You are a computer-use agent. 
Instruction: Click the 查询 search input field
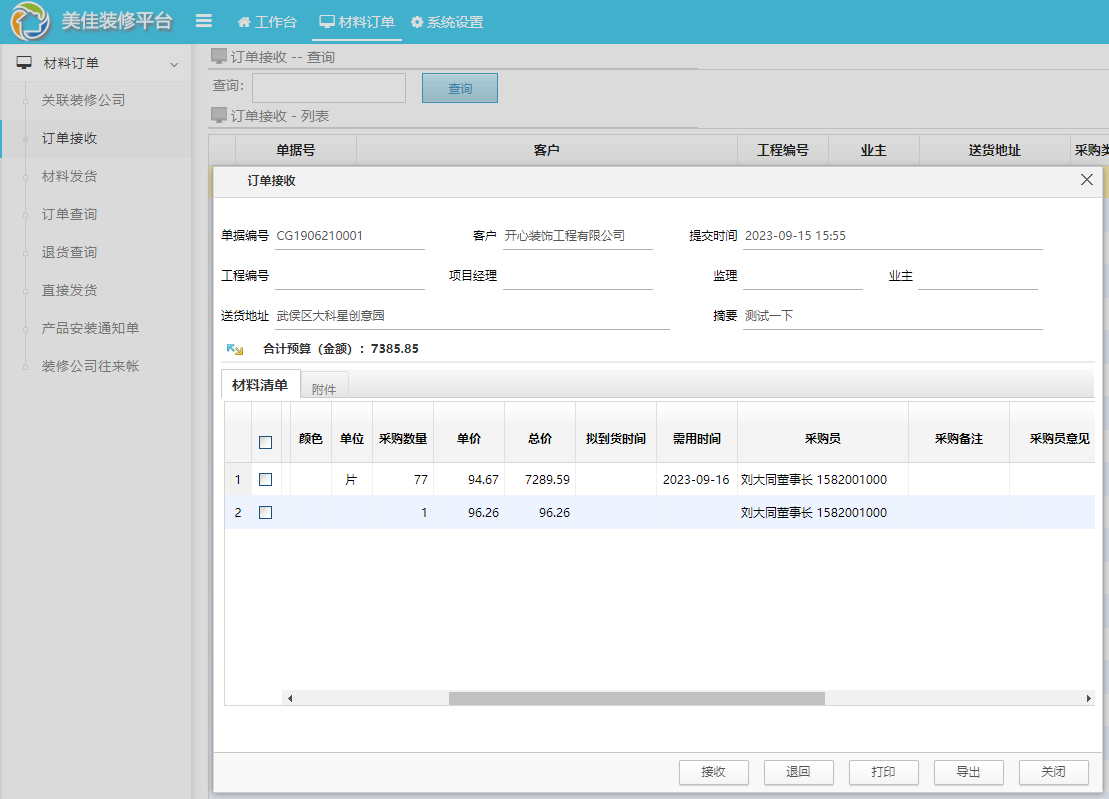(x=329, y=88)
